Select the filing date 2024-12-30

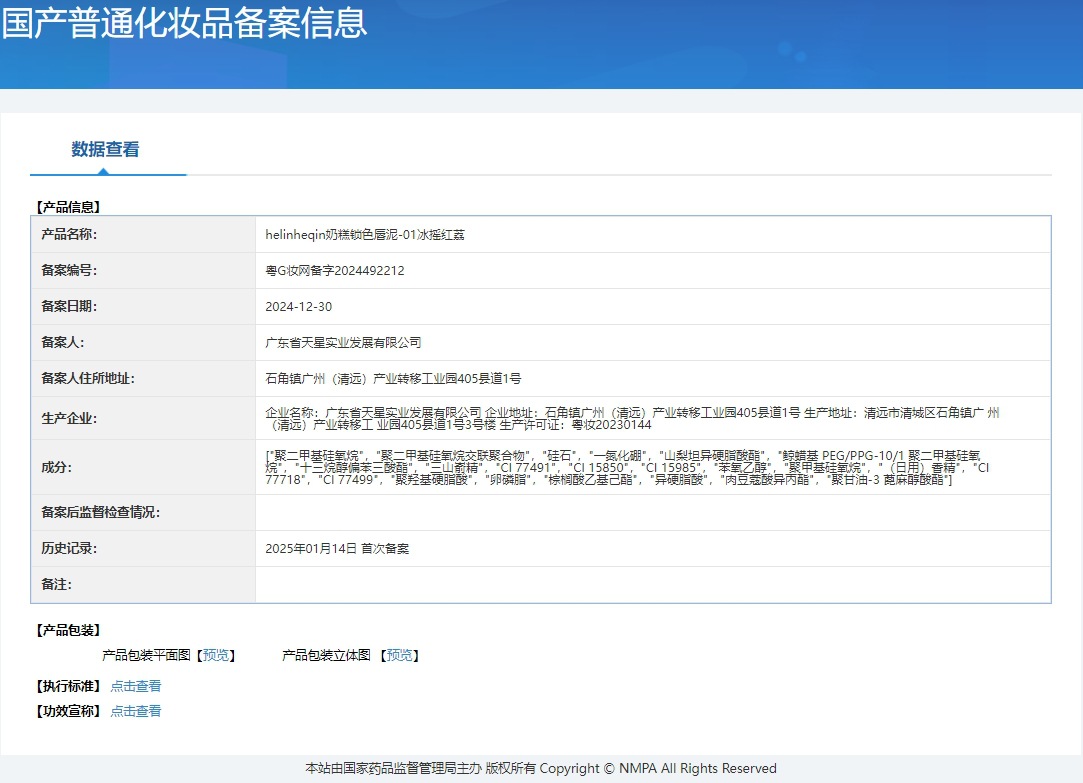pyautogui.click(x=298, y=307)
